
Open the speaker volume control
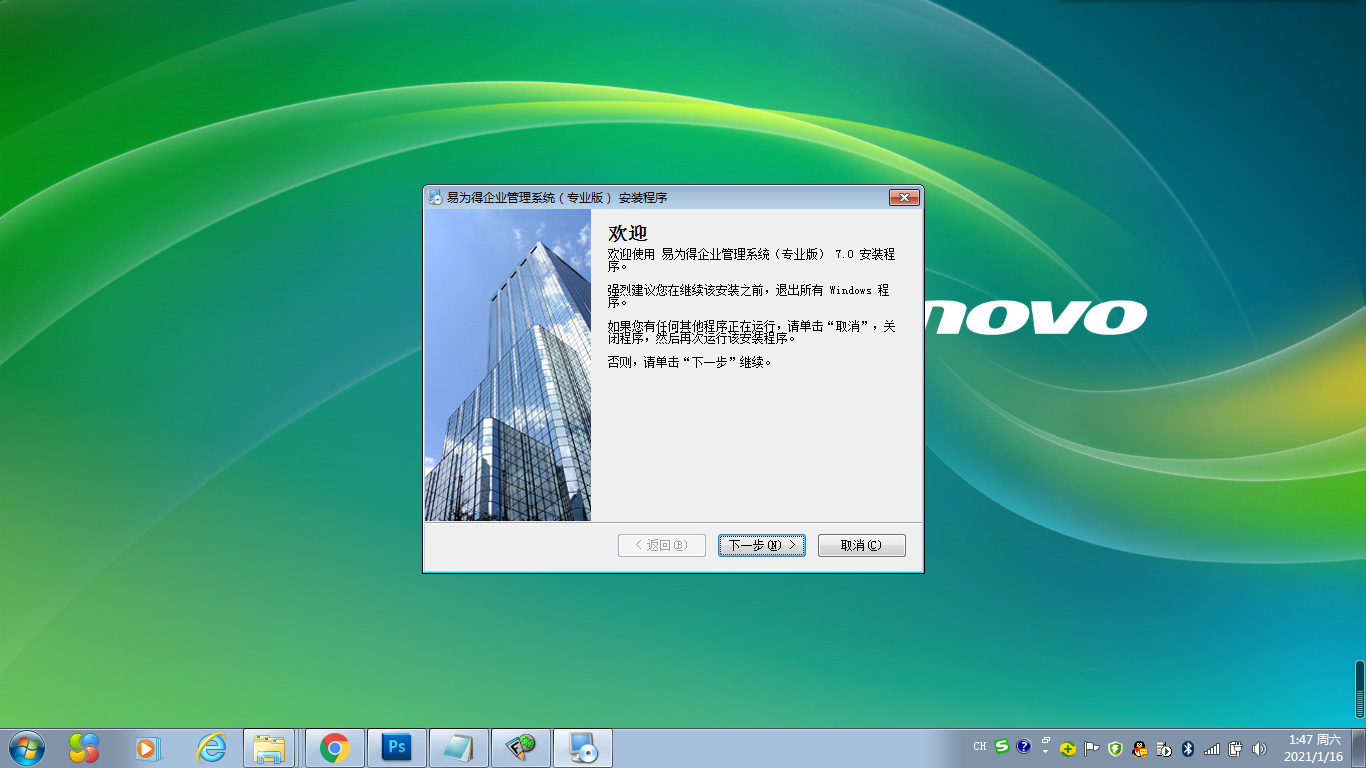[x=1259, y=748]
